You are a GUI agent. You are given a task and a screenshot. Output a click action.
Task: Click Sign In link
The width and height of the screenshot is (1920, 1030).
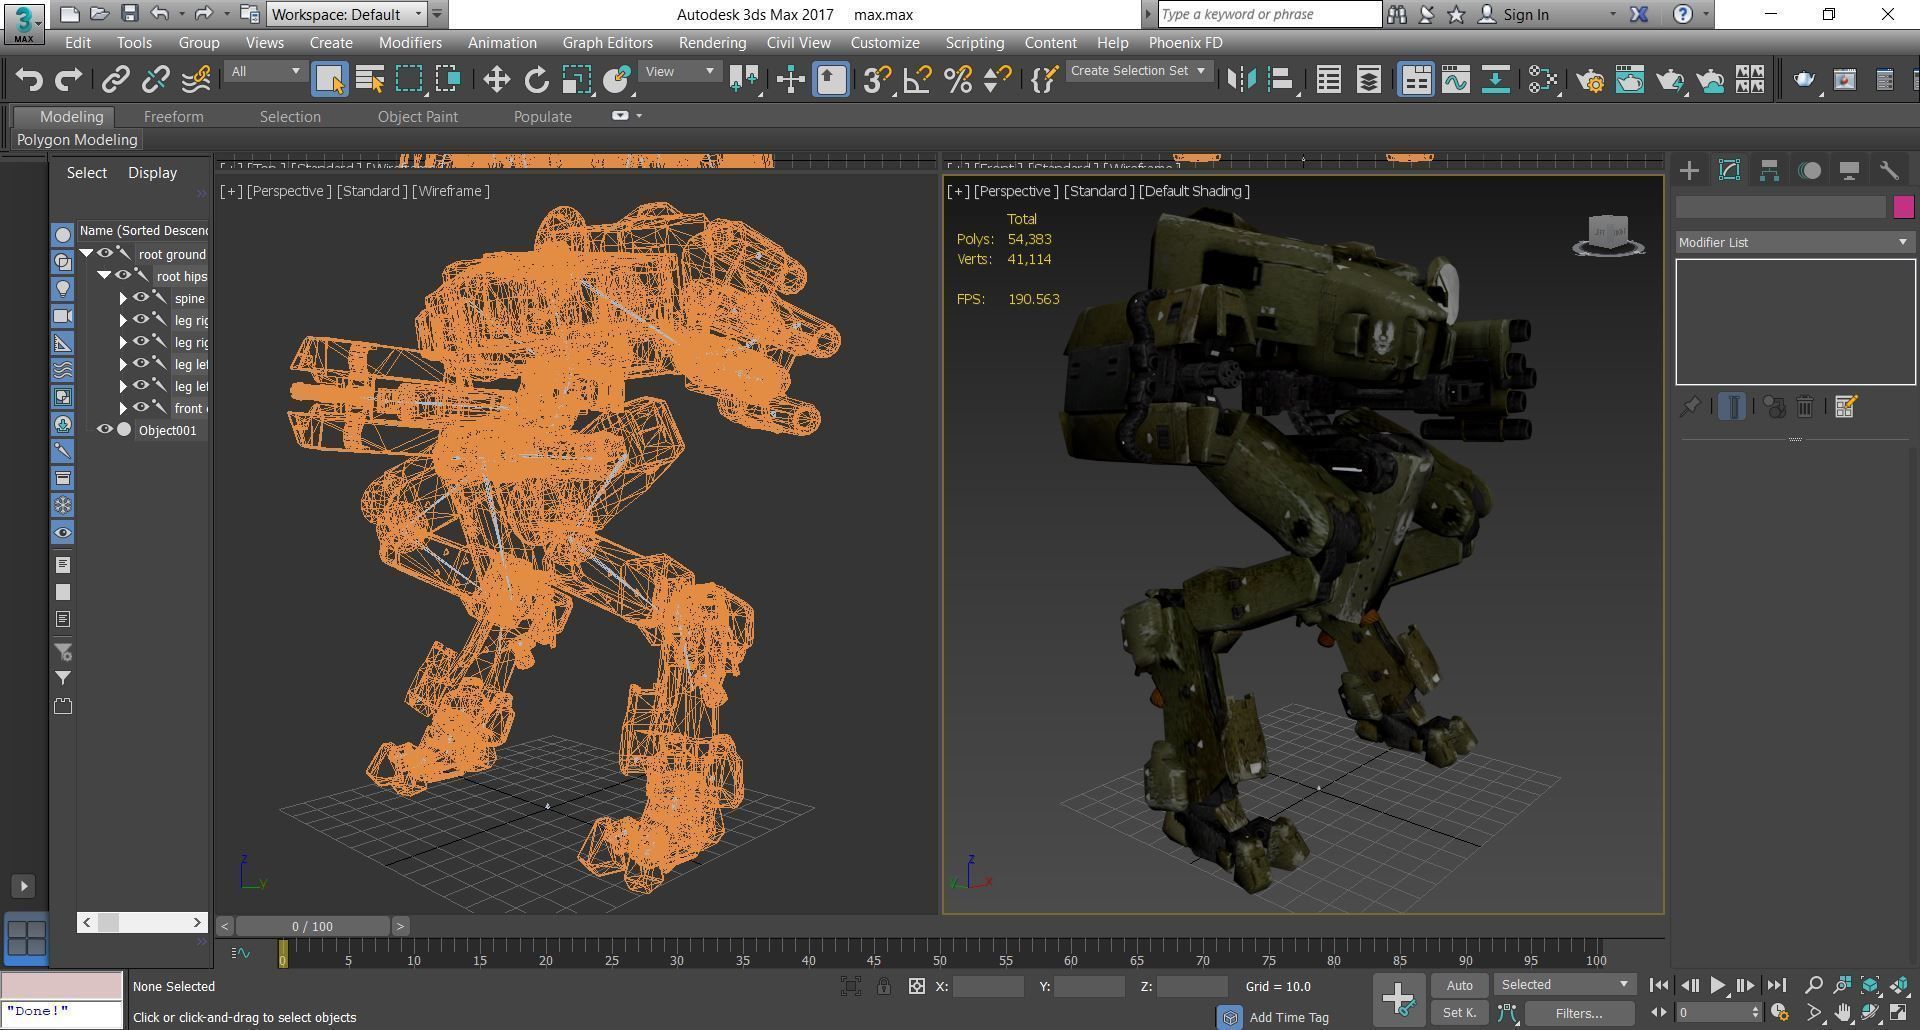(x=1525, y=14)
